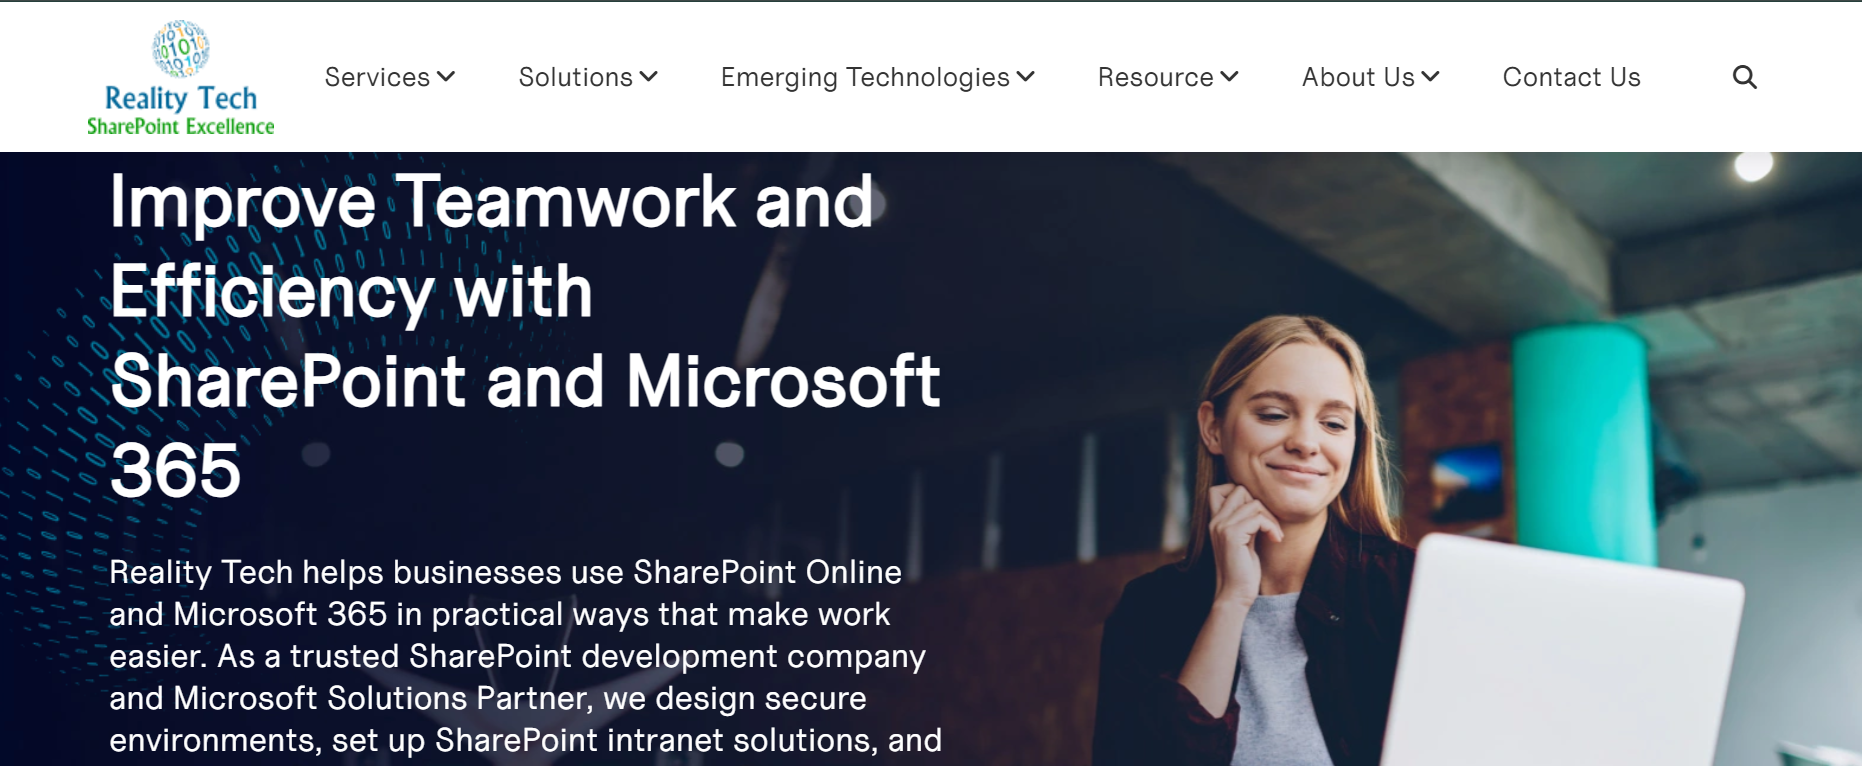Expand the Solutions chevron arrow
Screen dimensions: 1862x766
point(649,76)
